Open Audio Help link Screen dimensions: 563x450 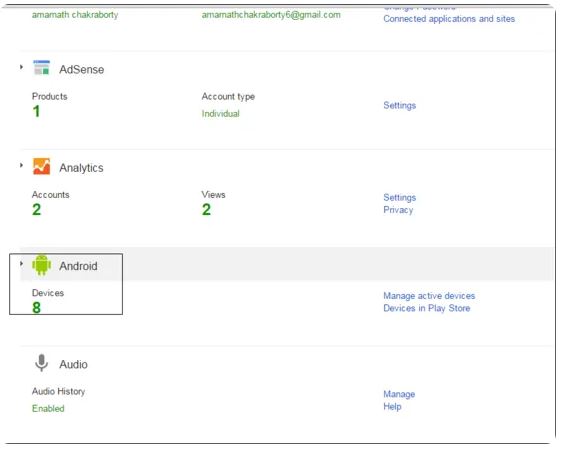pyautogui.click(x=392, y=407)
